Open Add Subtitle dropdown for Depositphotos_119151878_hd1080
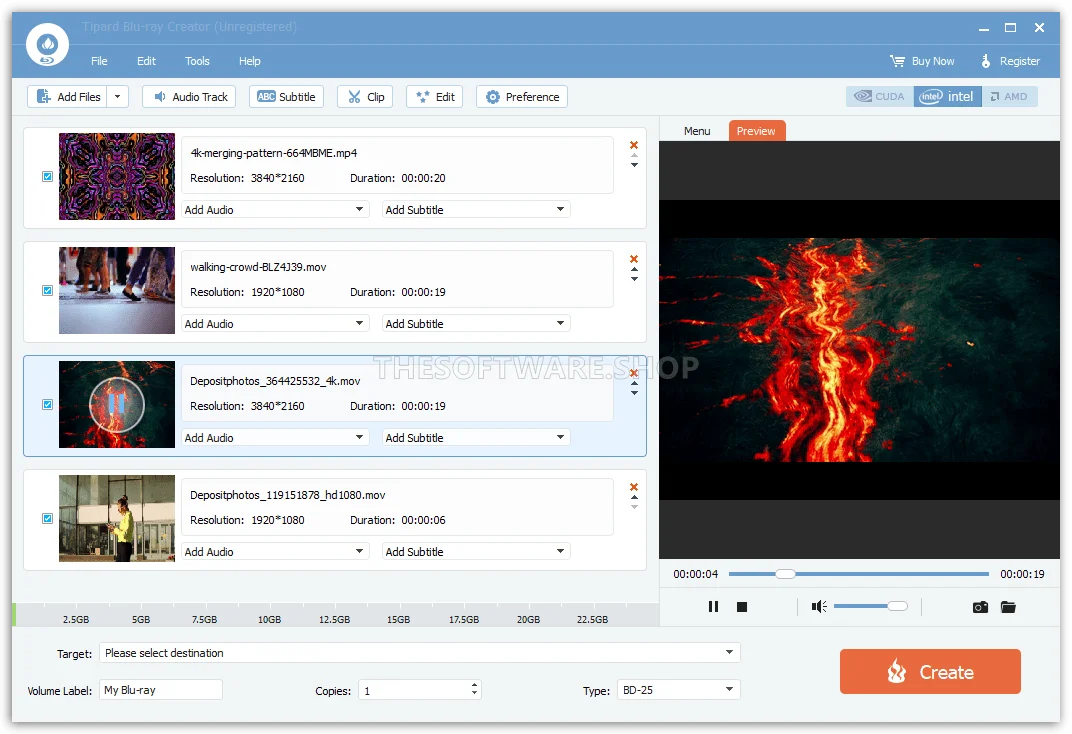 pyautogui.click(x=476, y=552)
